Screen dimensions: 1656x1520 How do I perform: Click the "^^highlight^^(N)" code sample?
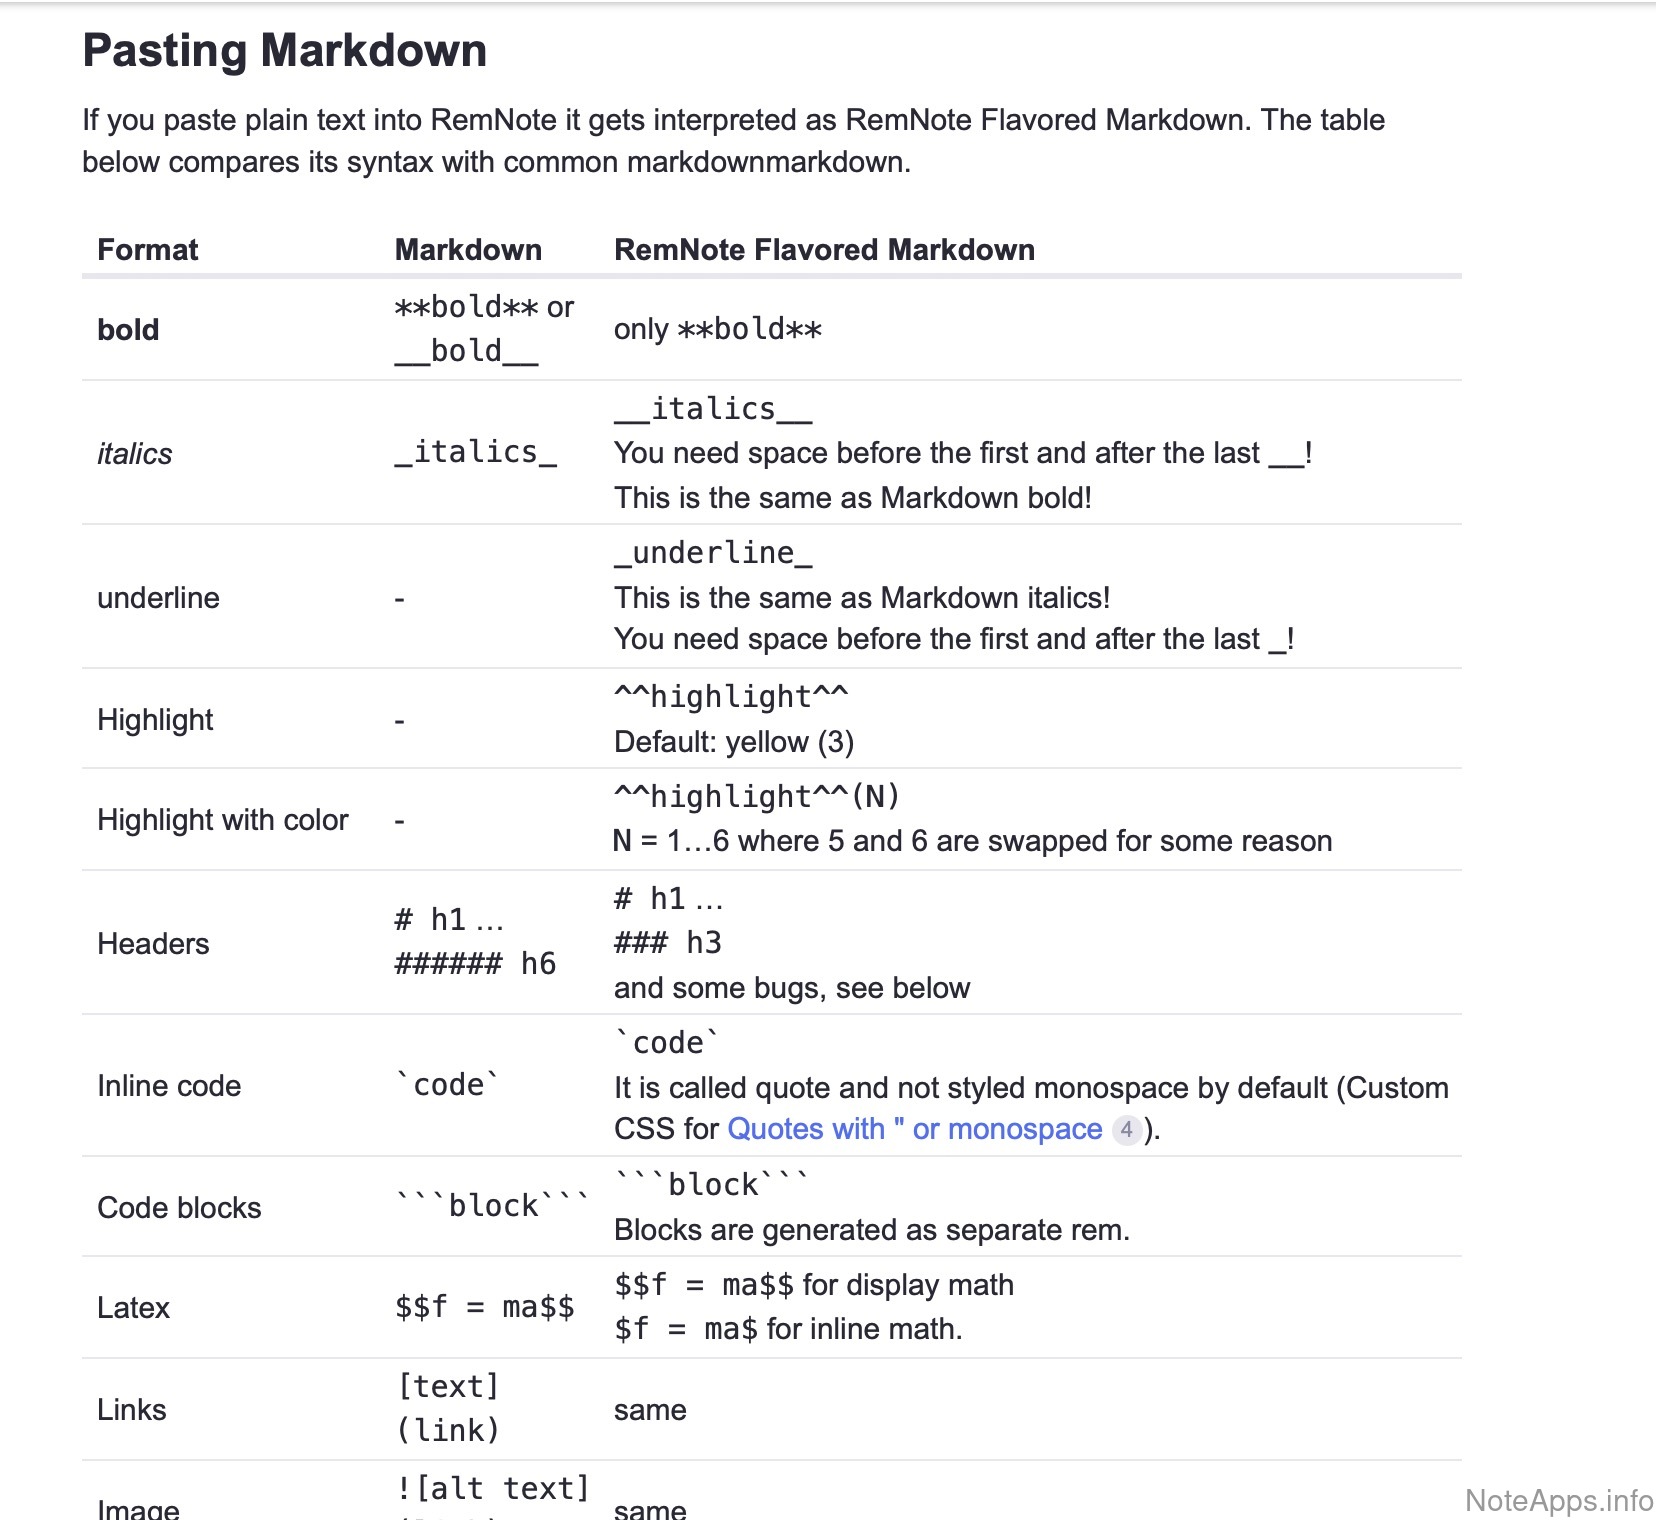(757, 797)
